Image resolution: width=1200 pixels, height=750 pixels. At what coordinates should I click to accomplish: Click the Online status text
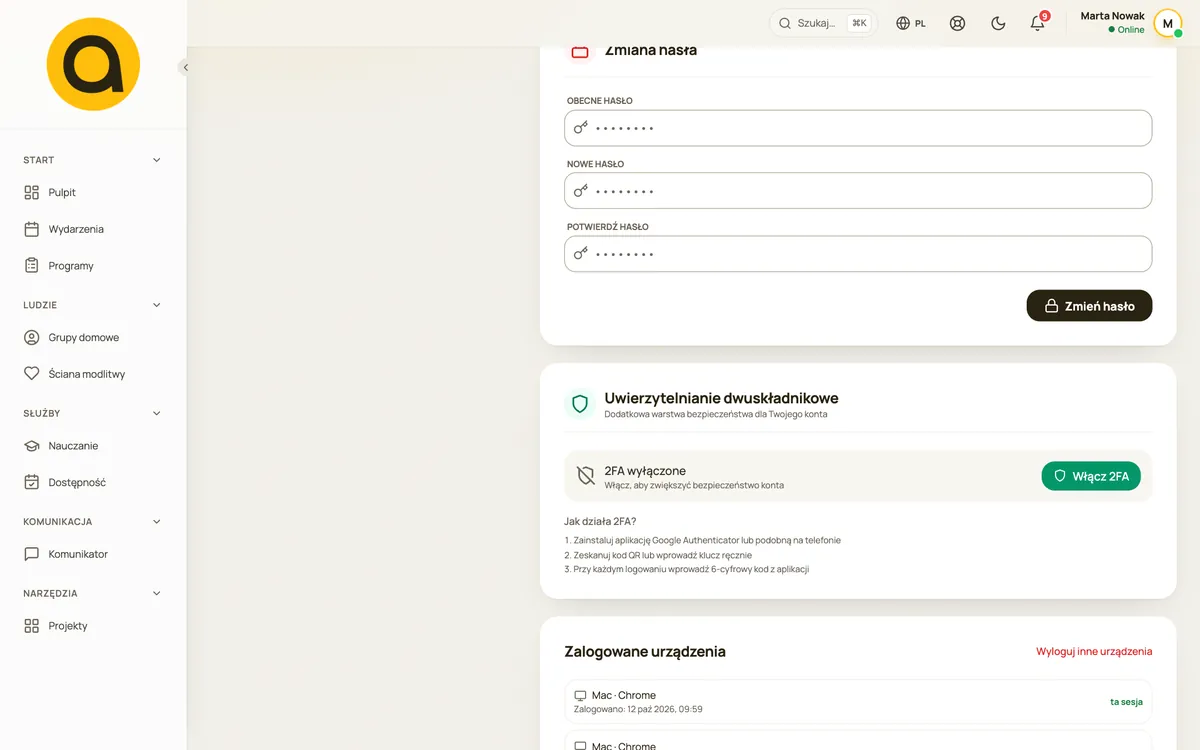(1131, 30)
